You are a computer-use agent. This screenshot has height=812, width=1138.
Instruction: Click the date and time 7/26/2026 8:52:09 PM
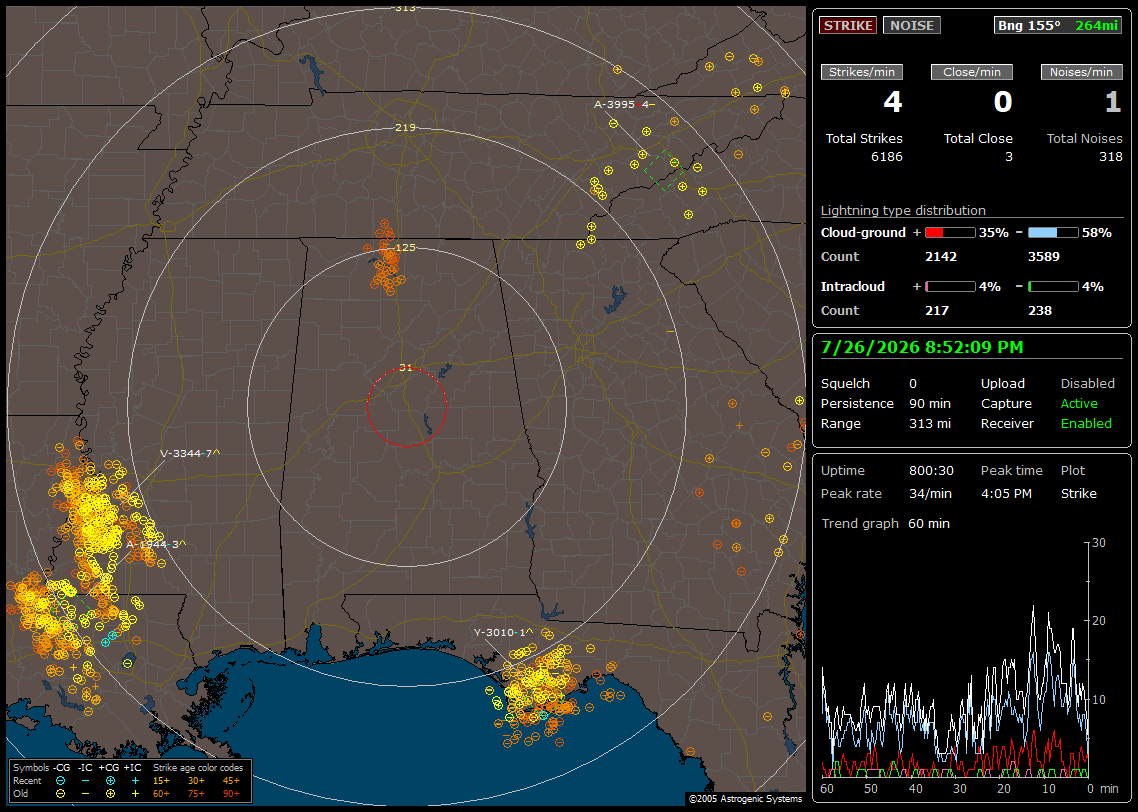click(x=922, y=347)
